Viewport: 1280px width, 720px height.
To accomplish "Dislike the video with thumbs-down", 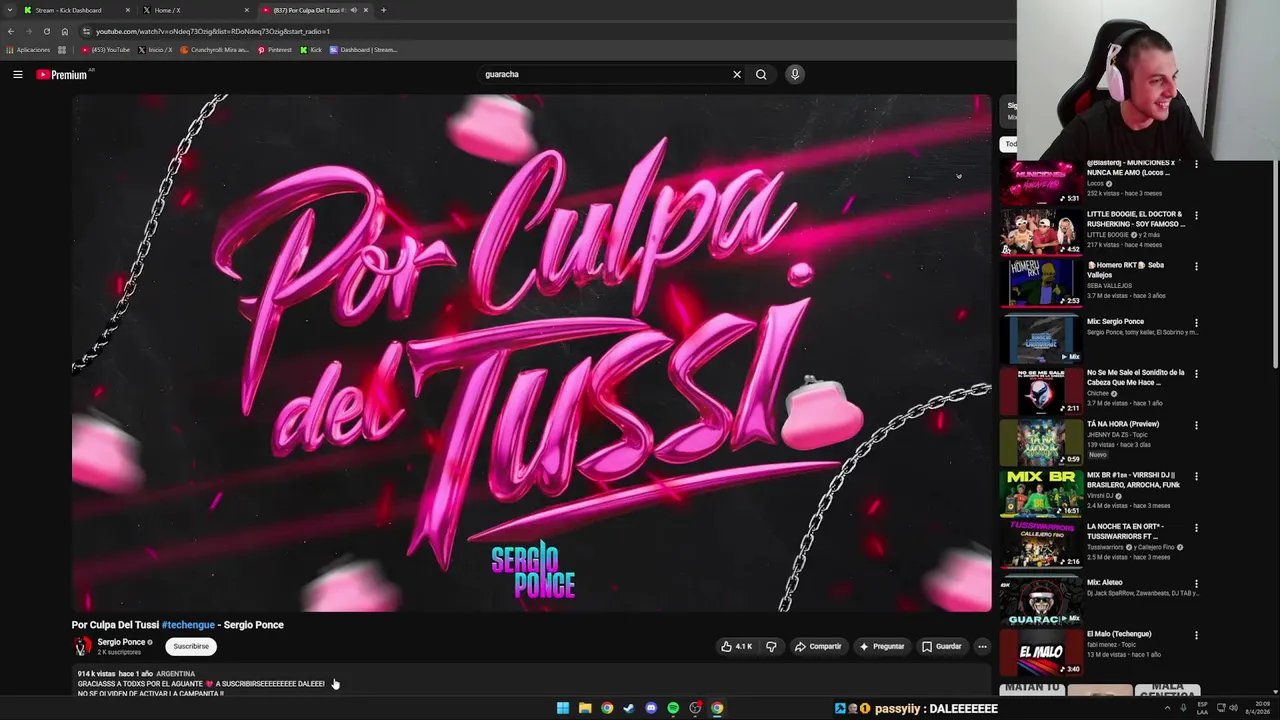I will (771, 646).
